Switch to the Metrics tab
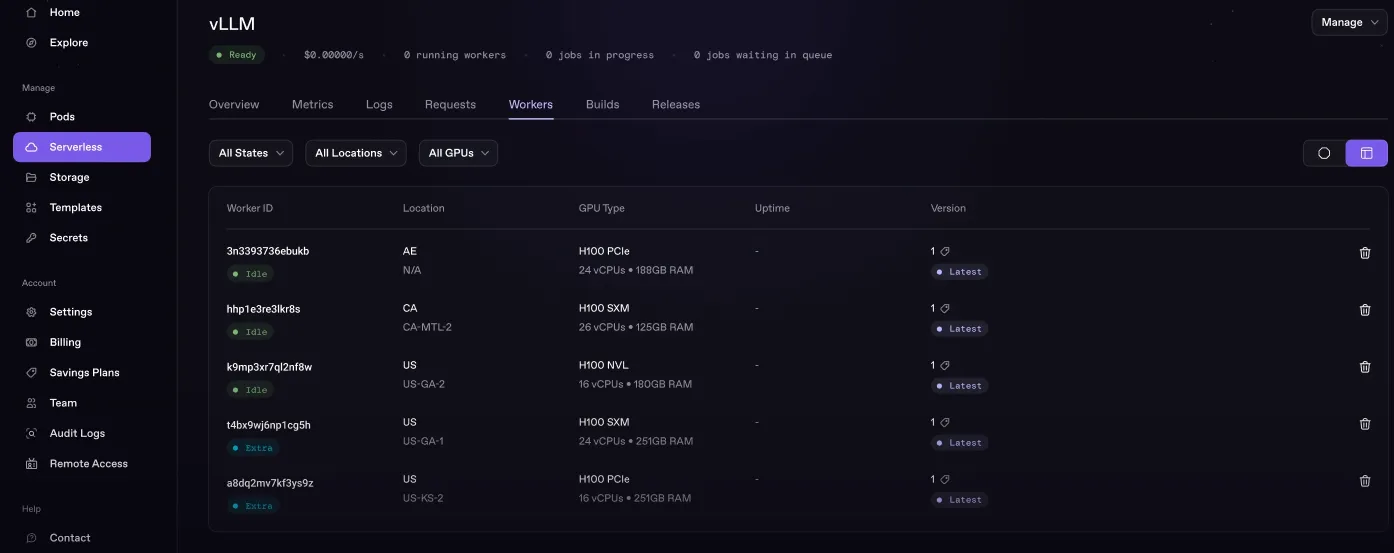Image resolution: width=1394 pixels, height=553 pixels. [x=312, y=104]
